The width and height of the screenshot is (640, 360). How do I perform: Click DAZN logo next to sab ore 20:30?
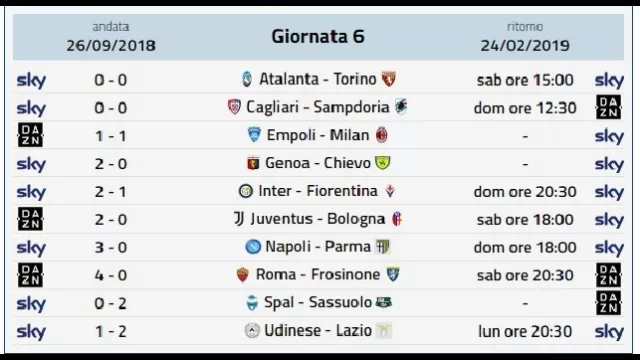(609, 275)
